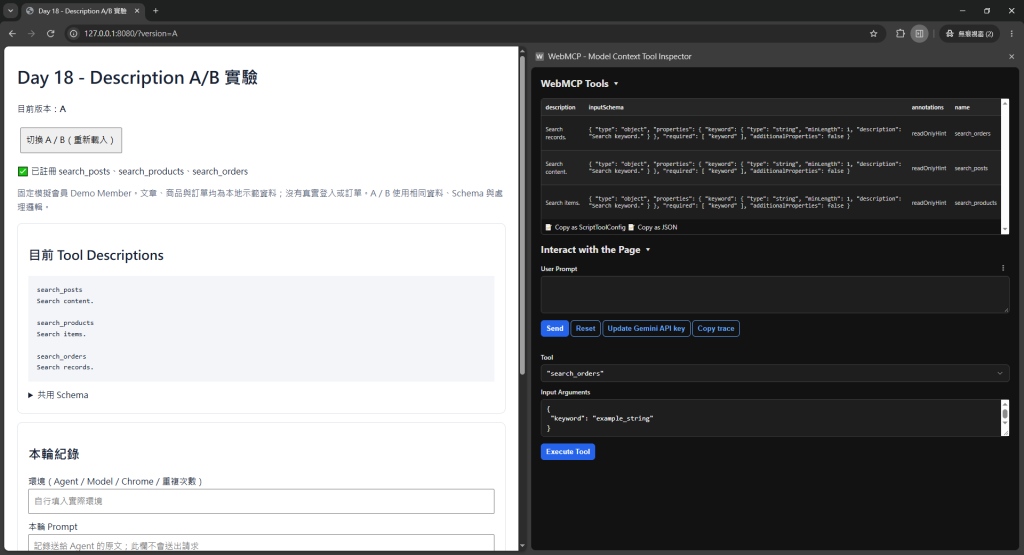
Task: Close the Day 18 browser tab
Action: click(x=137, y=10)
